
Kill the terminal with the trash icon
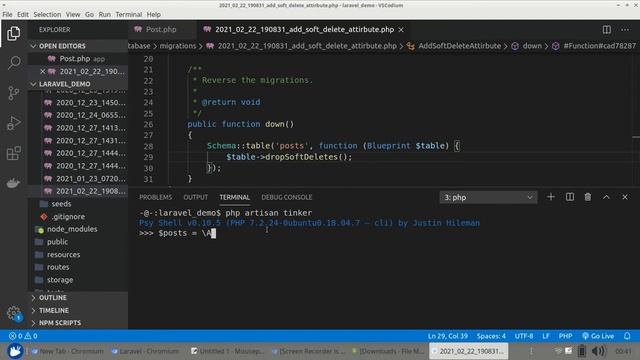click(588, 197)
